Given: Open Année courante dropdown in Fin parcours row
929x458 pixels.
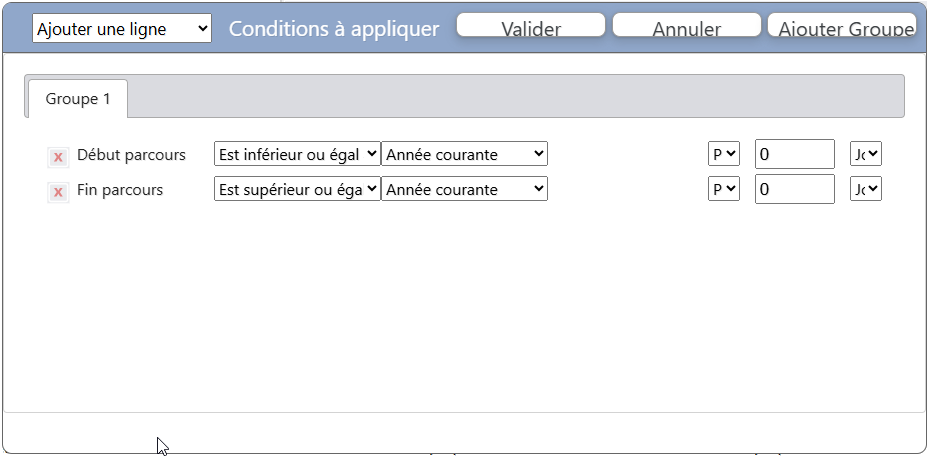Looking at the screenshot, I should pyautogui.click(x=464, y=188).
